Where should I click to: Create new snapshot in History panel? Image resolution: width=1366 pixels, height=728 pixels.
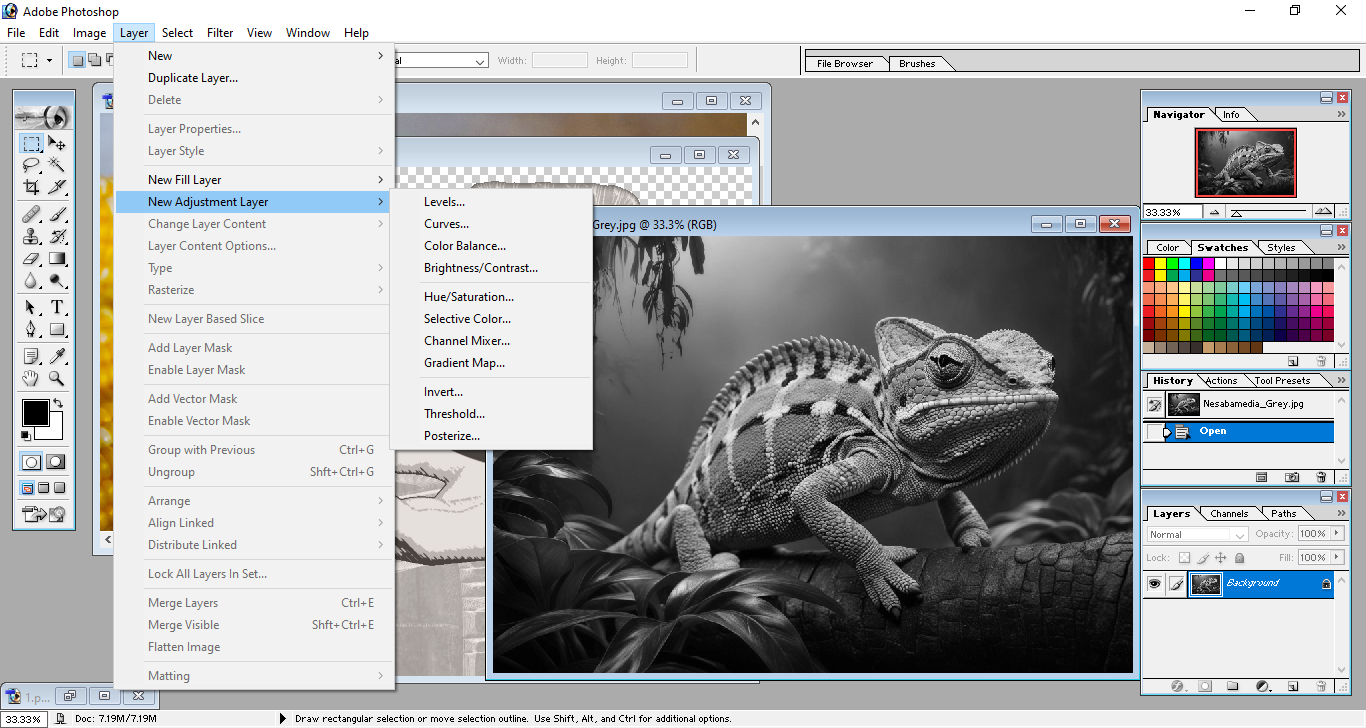pos(1292,478)
